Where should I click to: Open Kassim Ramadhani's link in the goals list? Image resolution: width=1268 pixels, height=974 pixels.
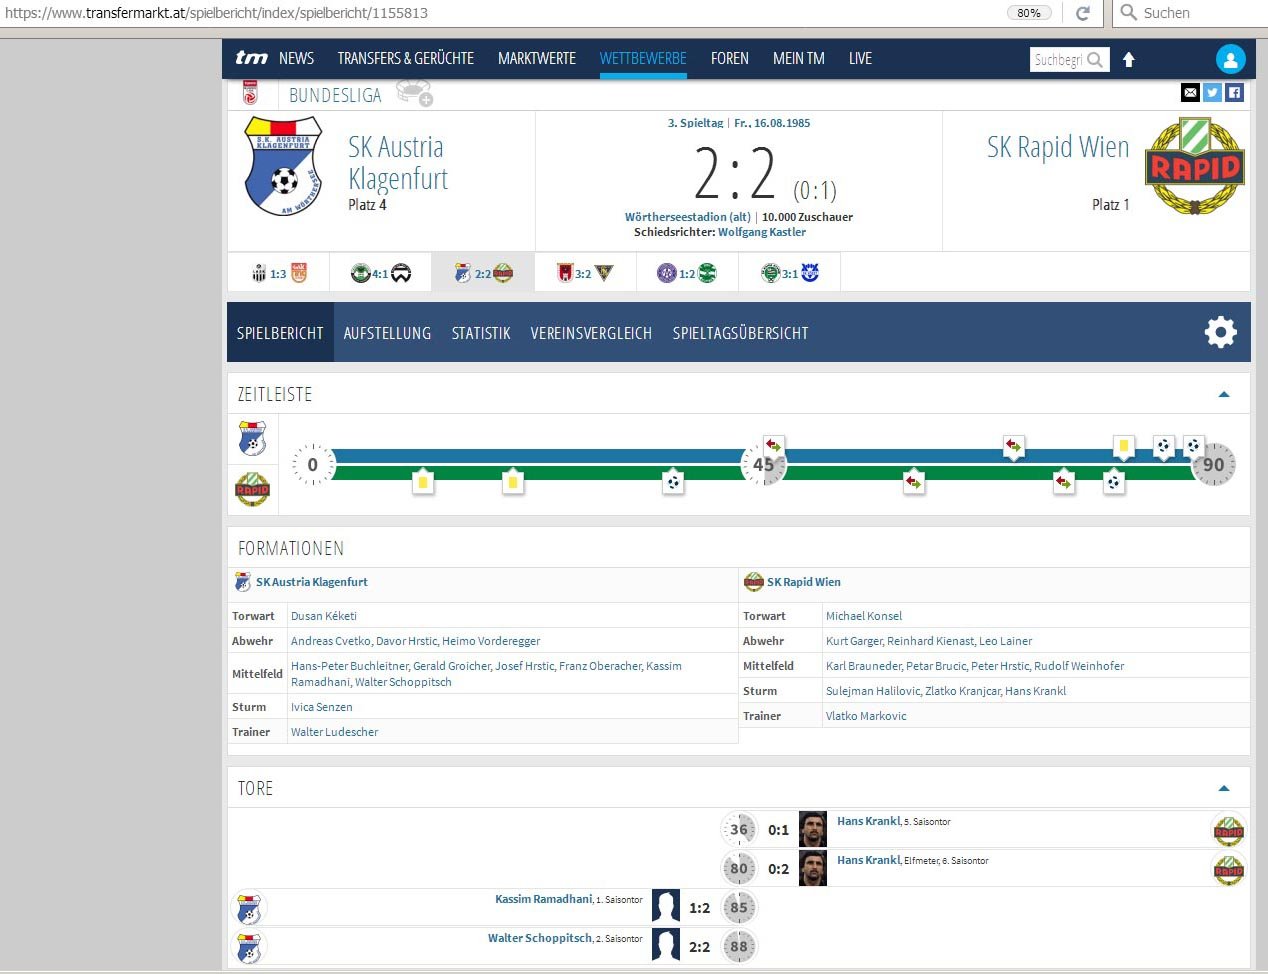[x=544, y=899]
